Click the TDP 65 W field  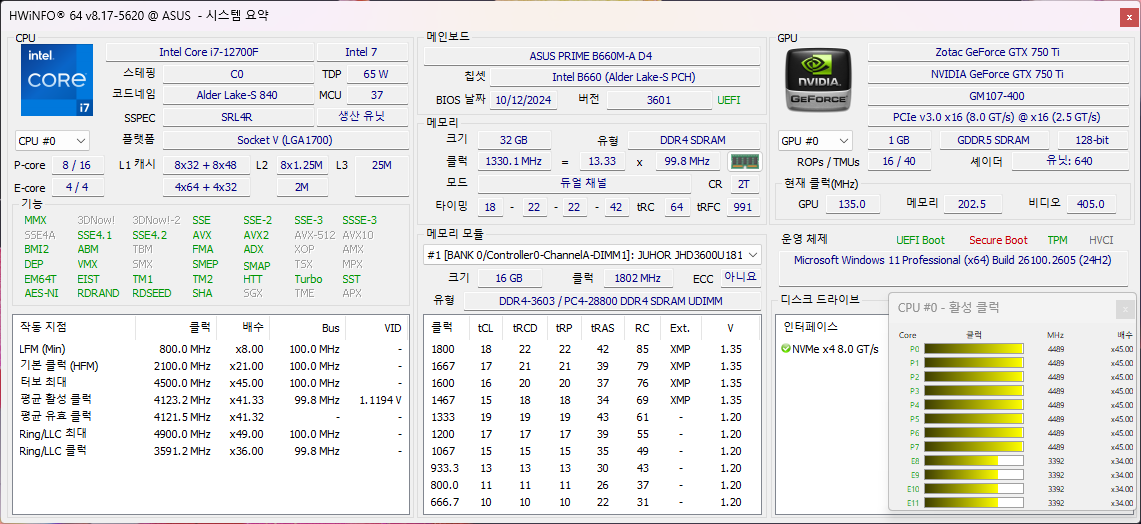(375, 74)
